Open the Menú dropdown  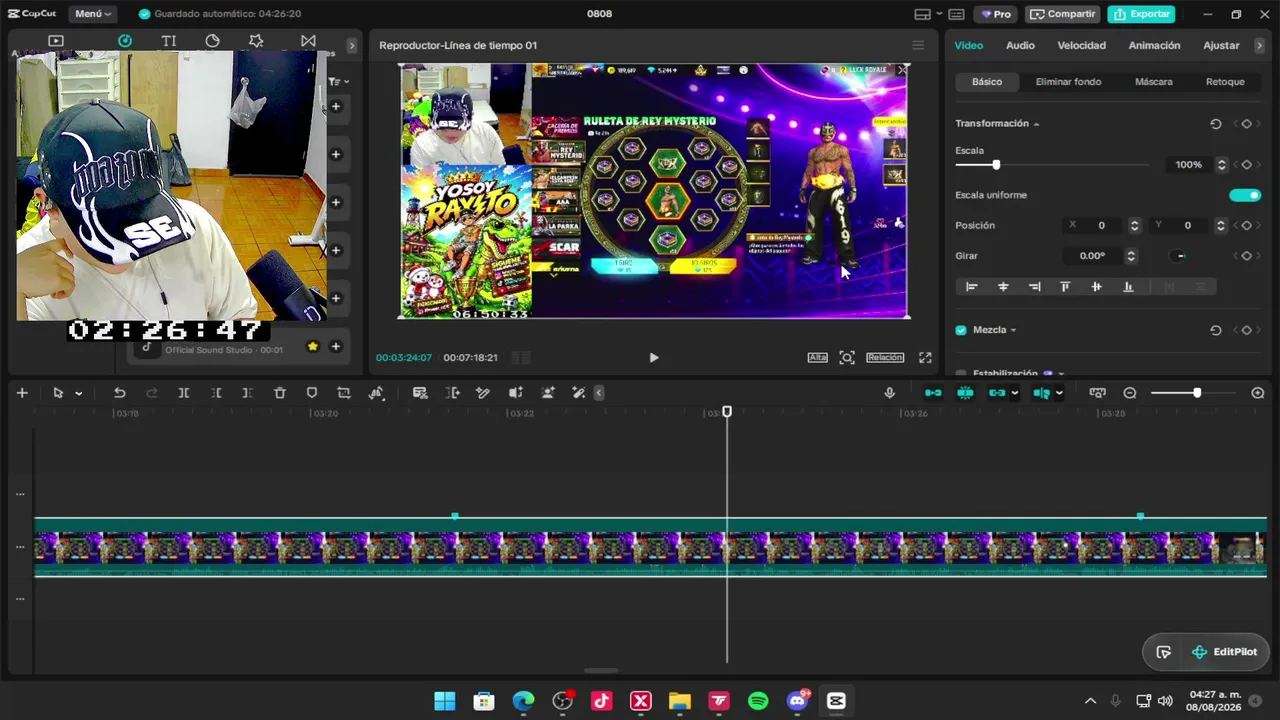pyautogui.click(x=93, y=14)
